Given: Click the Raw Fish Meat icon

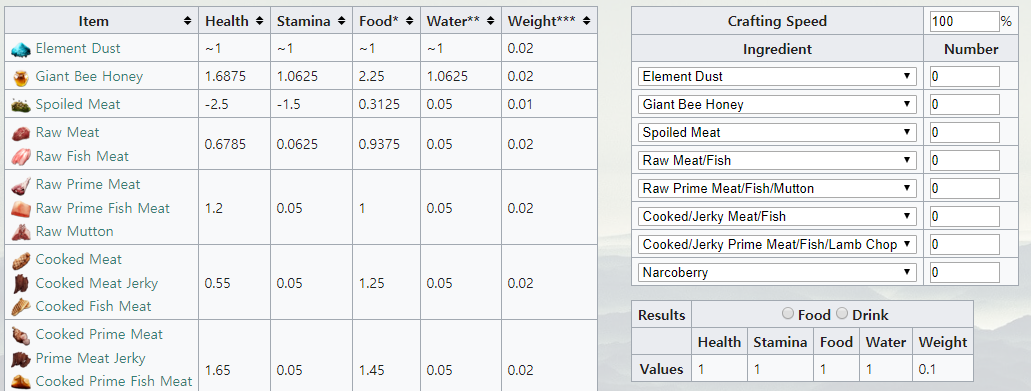Looking at the screenshot, I should click(x=21, y=157).
